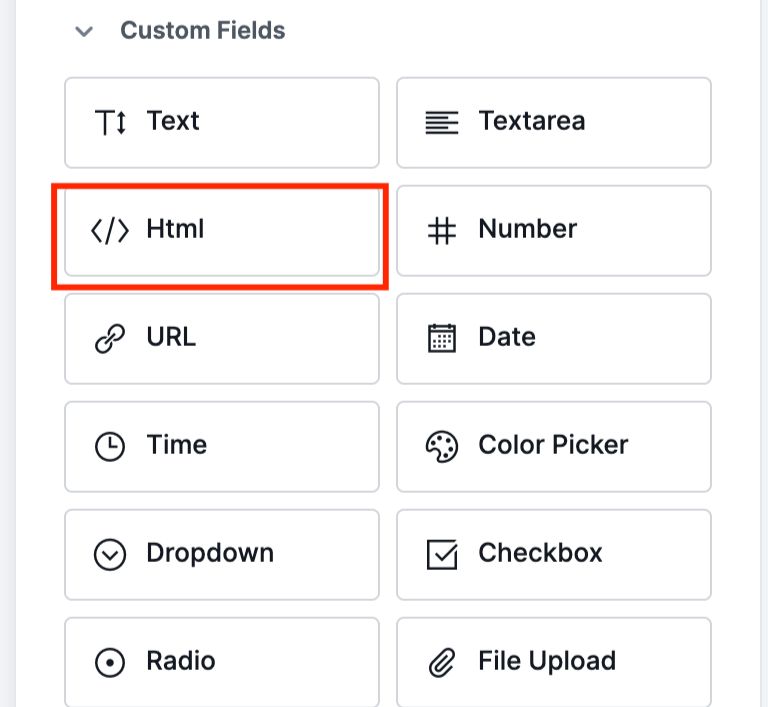Click the Checkbox field checkmark icon
The width and height of the screenshot is (768, 707).
click(442, 554)
